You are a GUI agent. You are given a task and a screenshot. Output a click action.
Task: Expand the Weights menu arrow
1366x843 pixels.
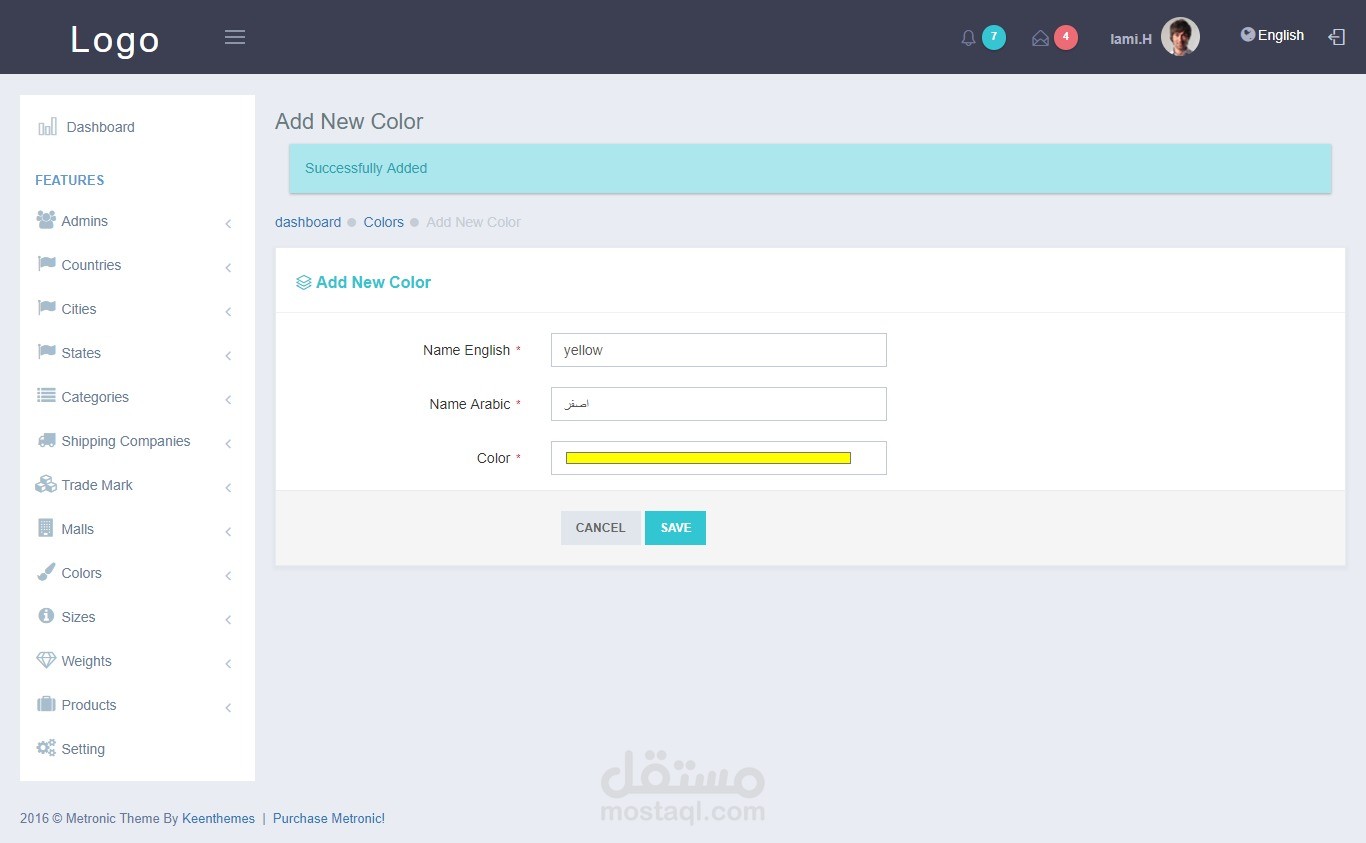228,663
